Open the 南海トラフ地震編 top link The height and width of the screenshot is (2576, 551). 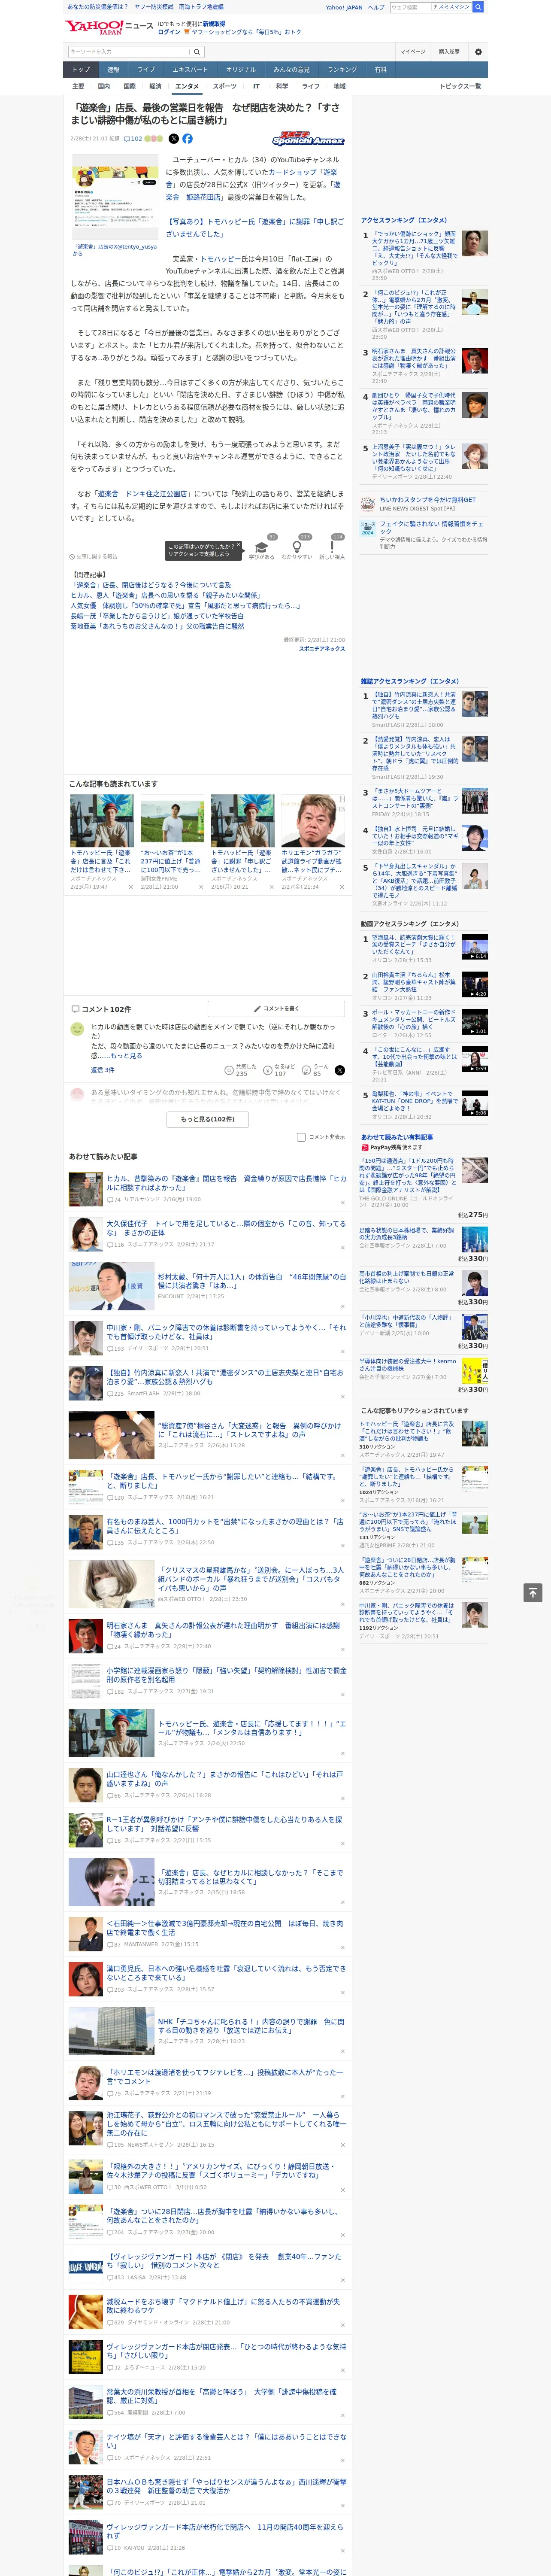point(201,7)
